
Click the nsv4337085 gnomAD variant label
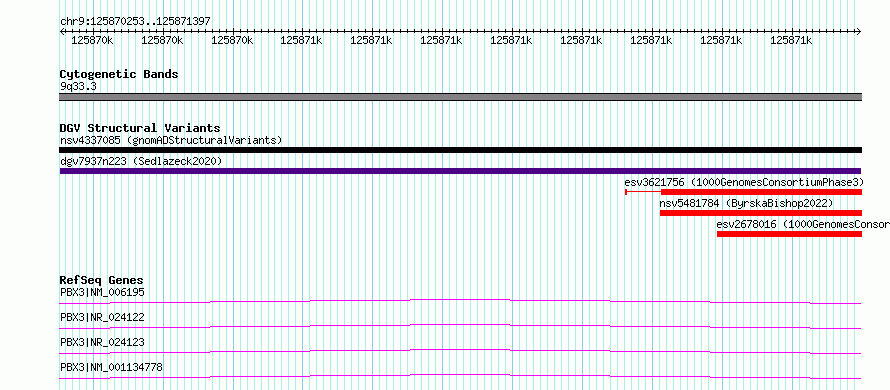(x=171, y=140)
